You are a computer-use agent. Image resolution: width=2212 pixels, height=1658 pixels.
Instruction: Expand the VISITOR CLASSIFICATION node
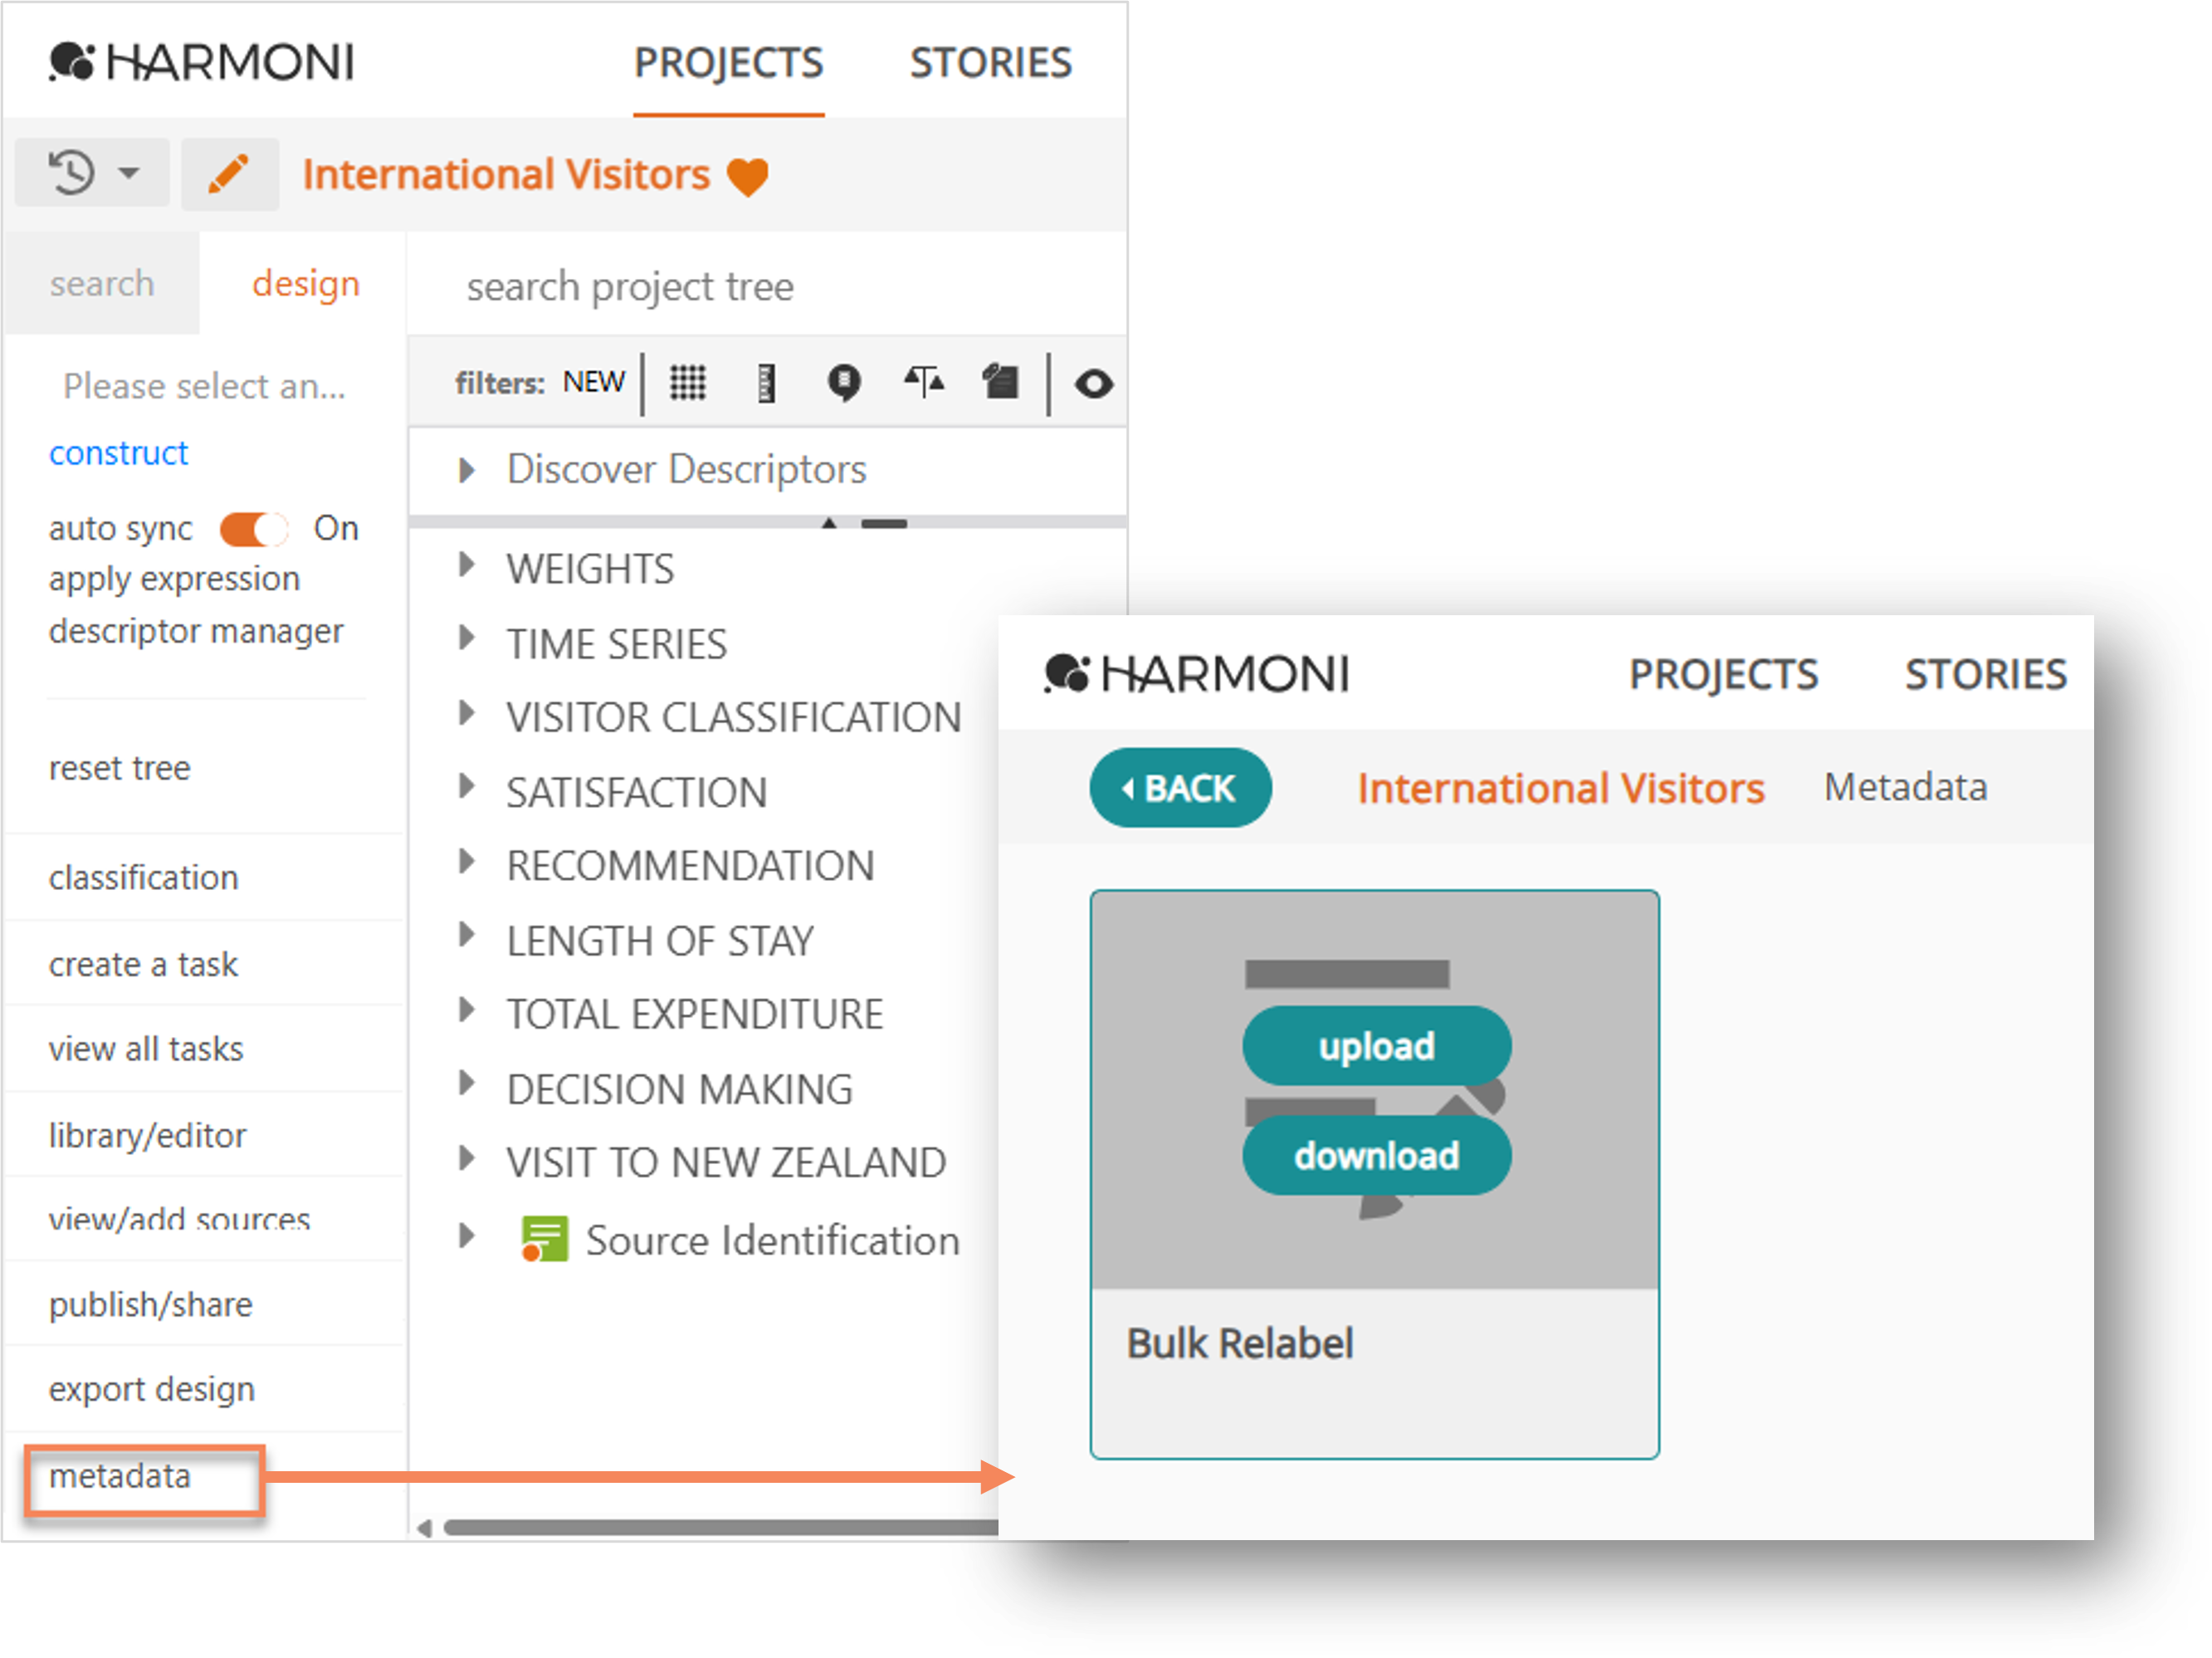click(x=466, y=713)
